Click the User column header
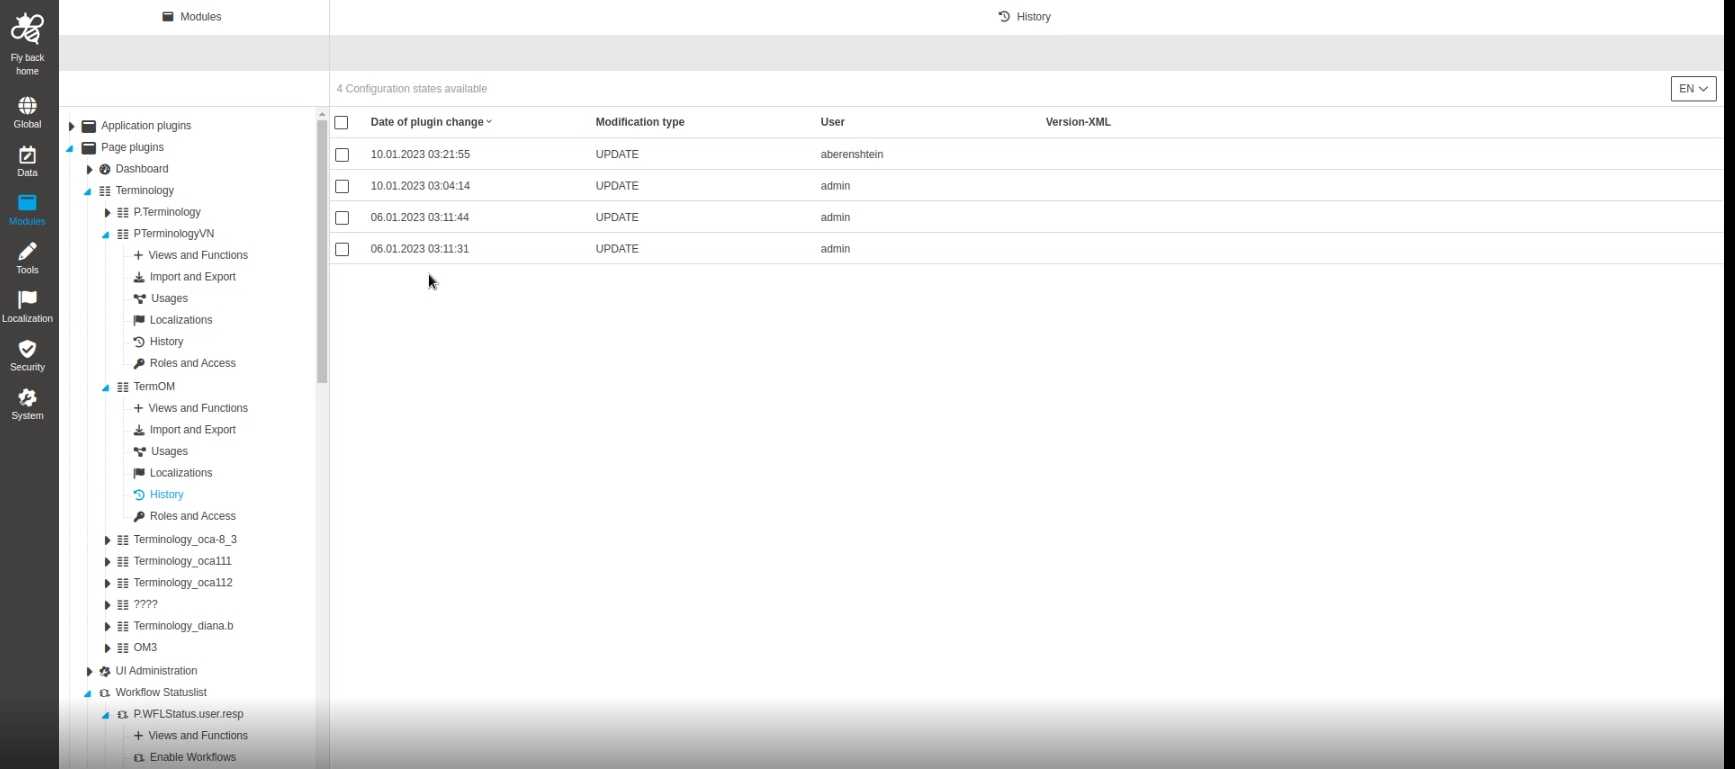The height and width of the screenshot is (769, 1735). 832,122
